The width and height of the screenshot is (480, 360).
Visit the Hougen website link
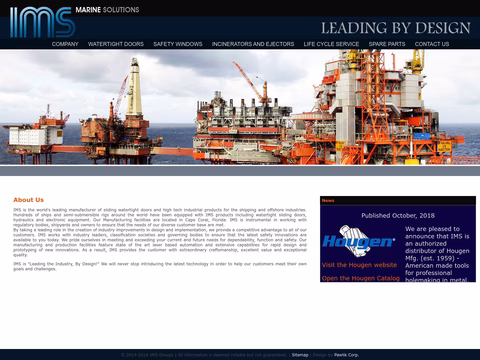[x=359, y=265]
